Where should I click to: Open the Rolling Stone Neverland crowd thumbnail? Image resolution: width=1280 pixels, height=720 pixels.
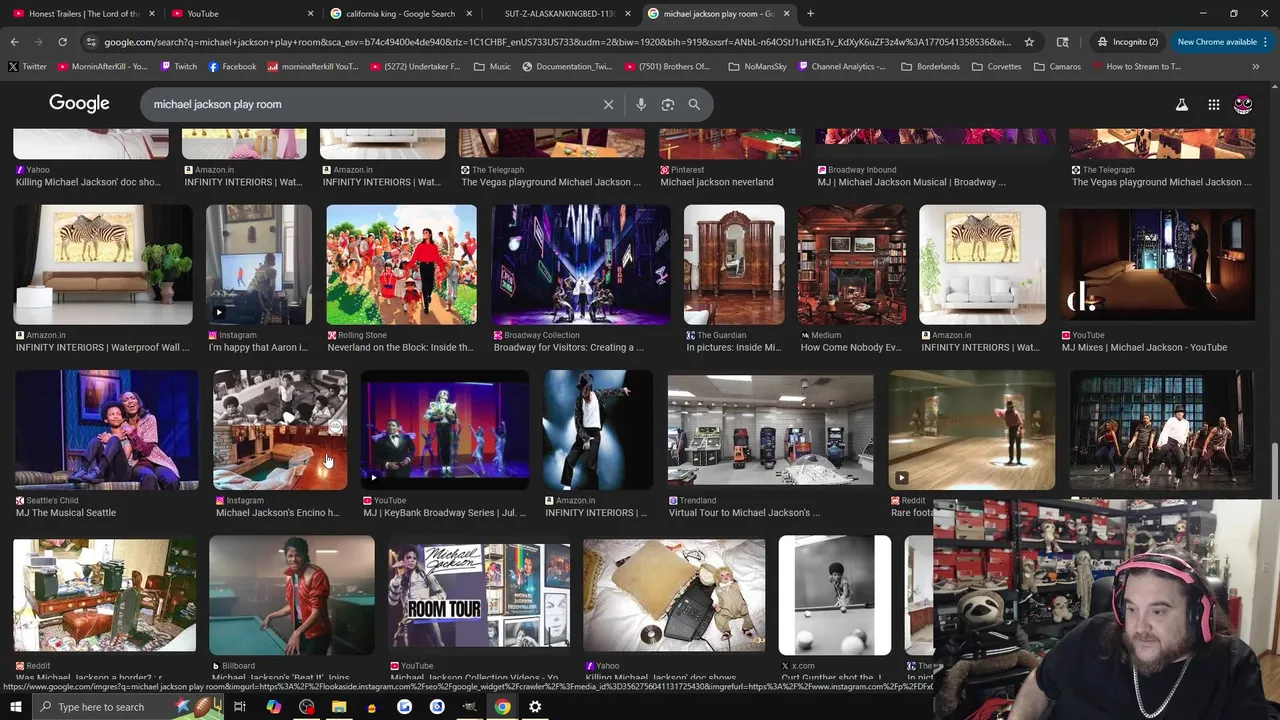pos(401,264)
